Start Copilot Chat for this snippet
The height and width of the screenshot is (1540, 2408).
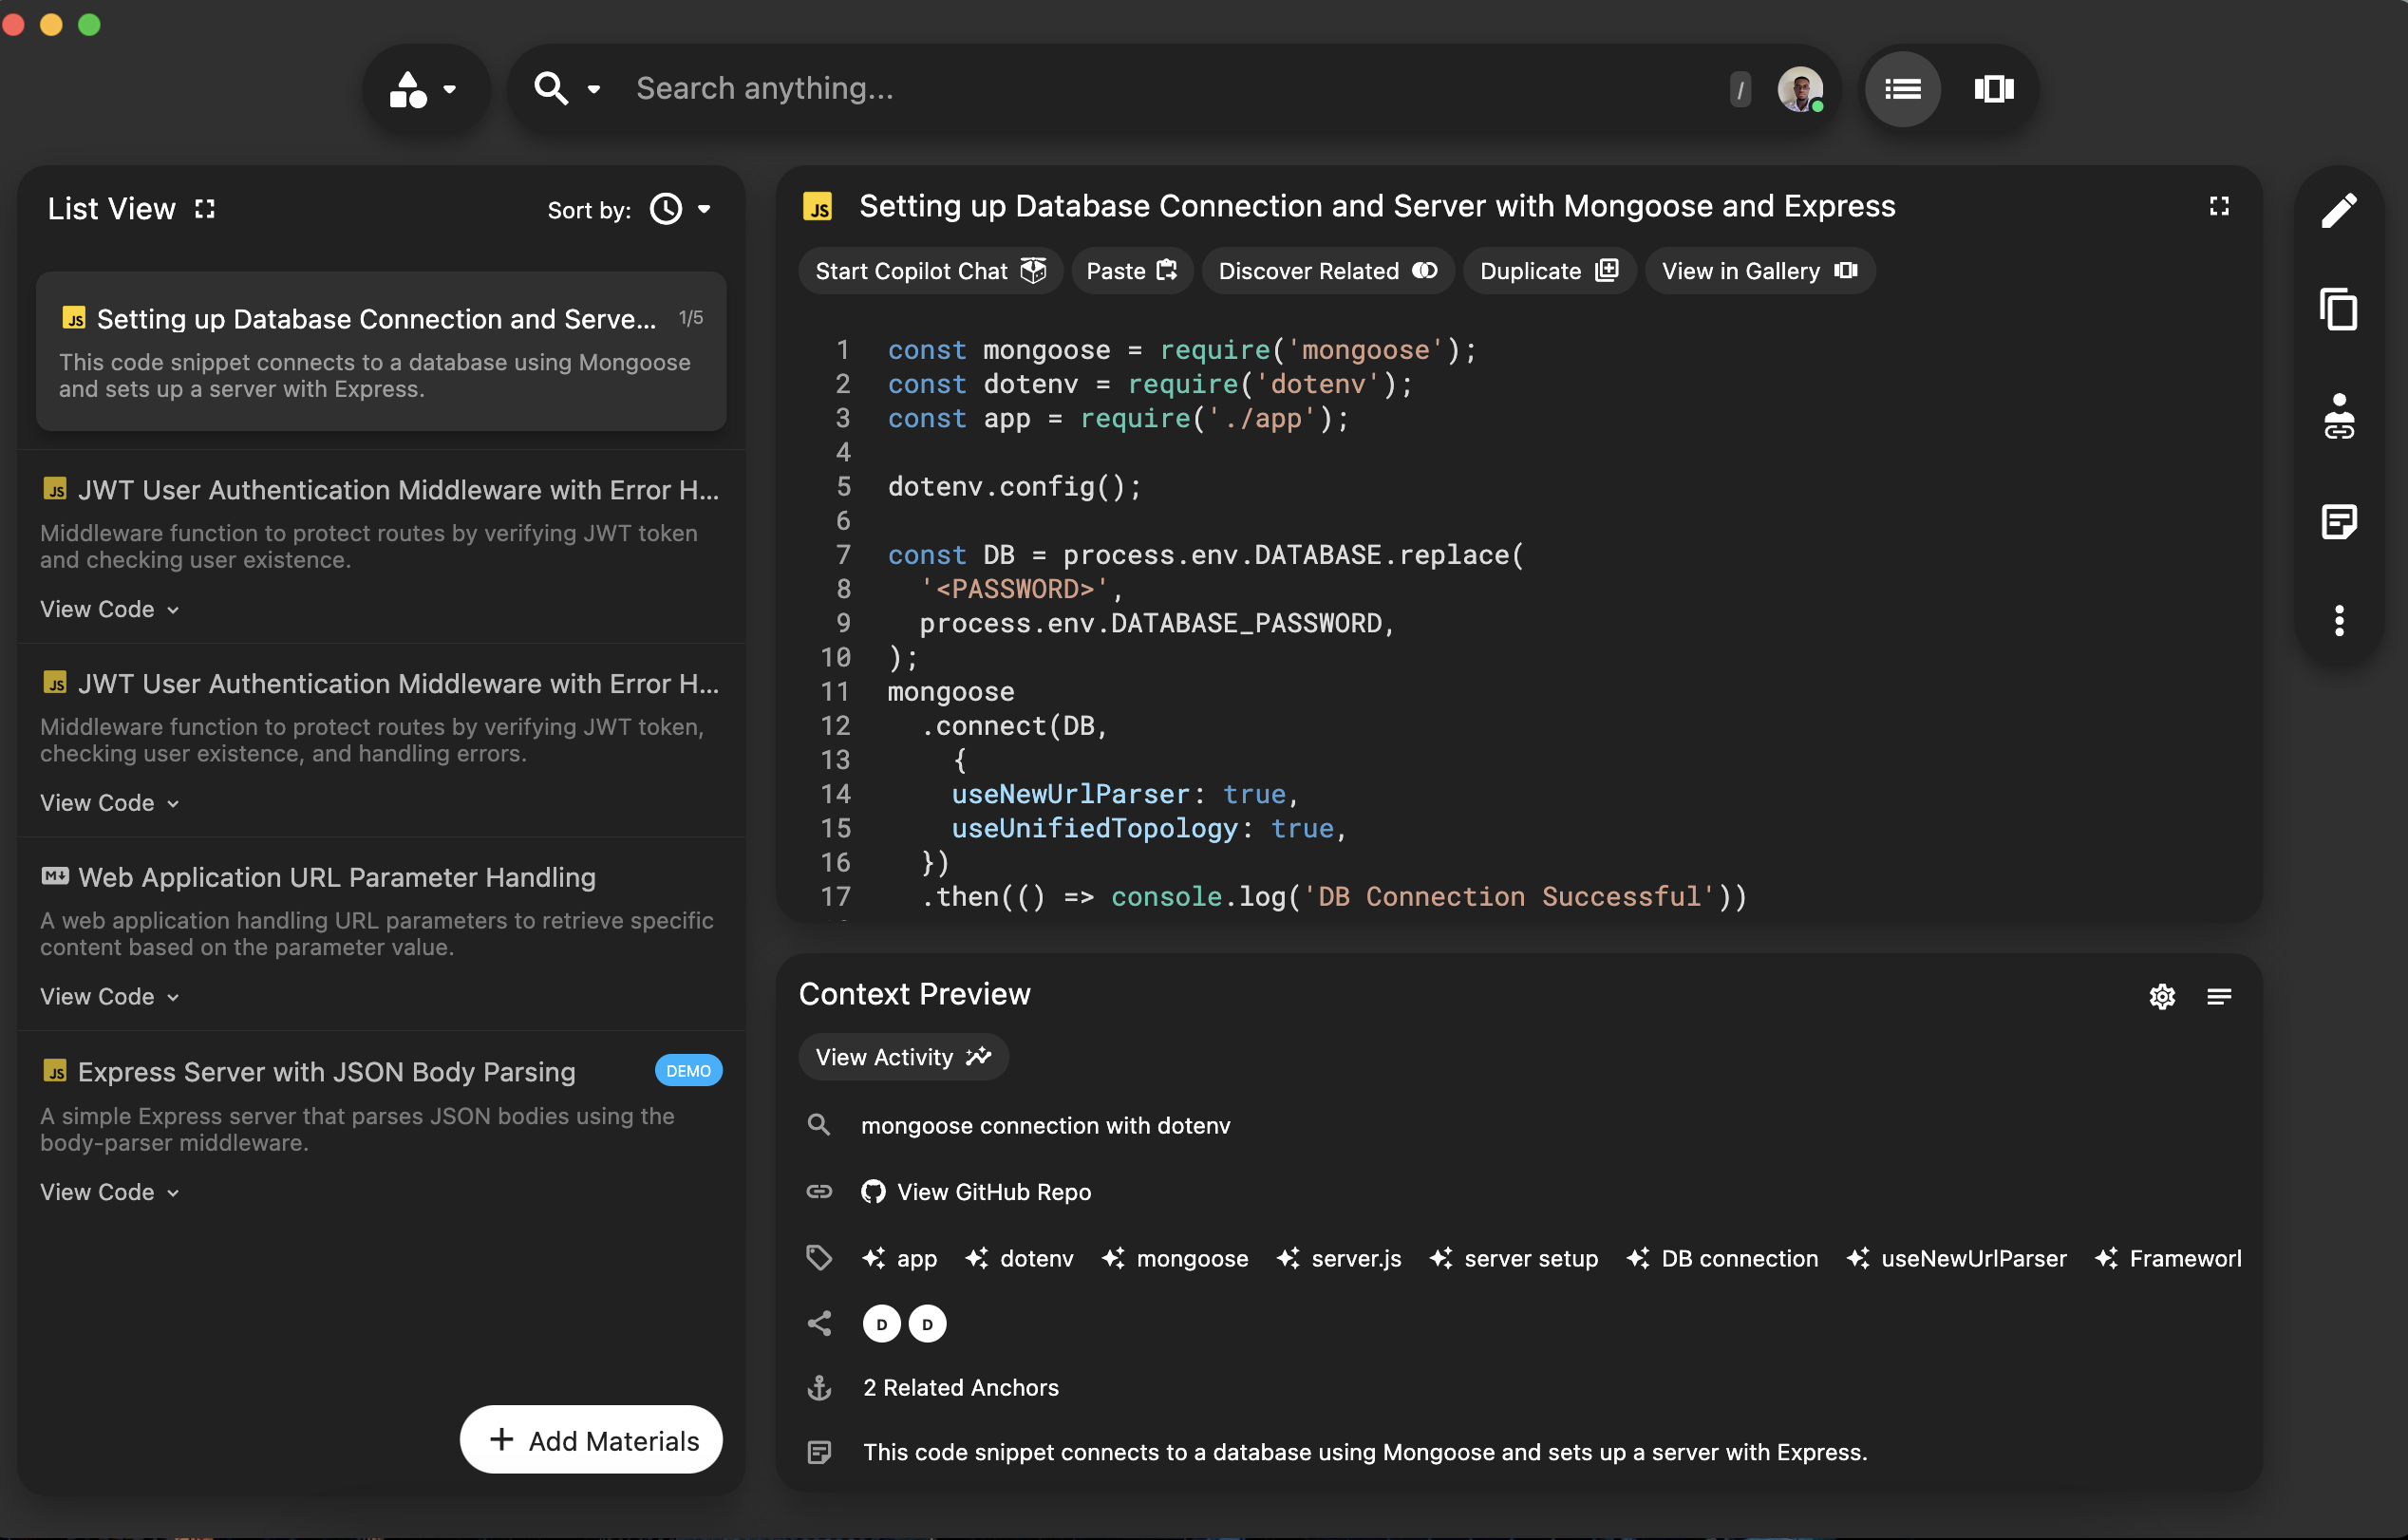pyautogui.click(x=929, y=270)
